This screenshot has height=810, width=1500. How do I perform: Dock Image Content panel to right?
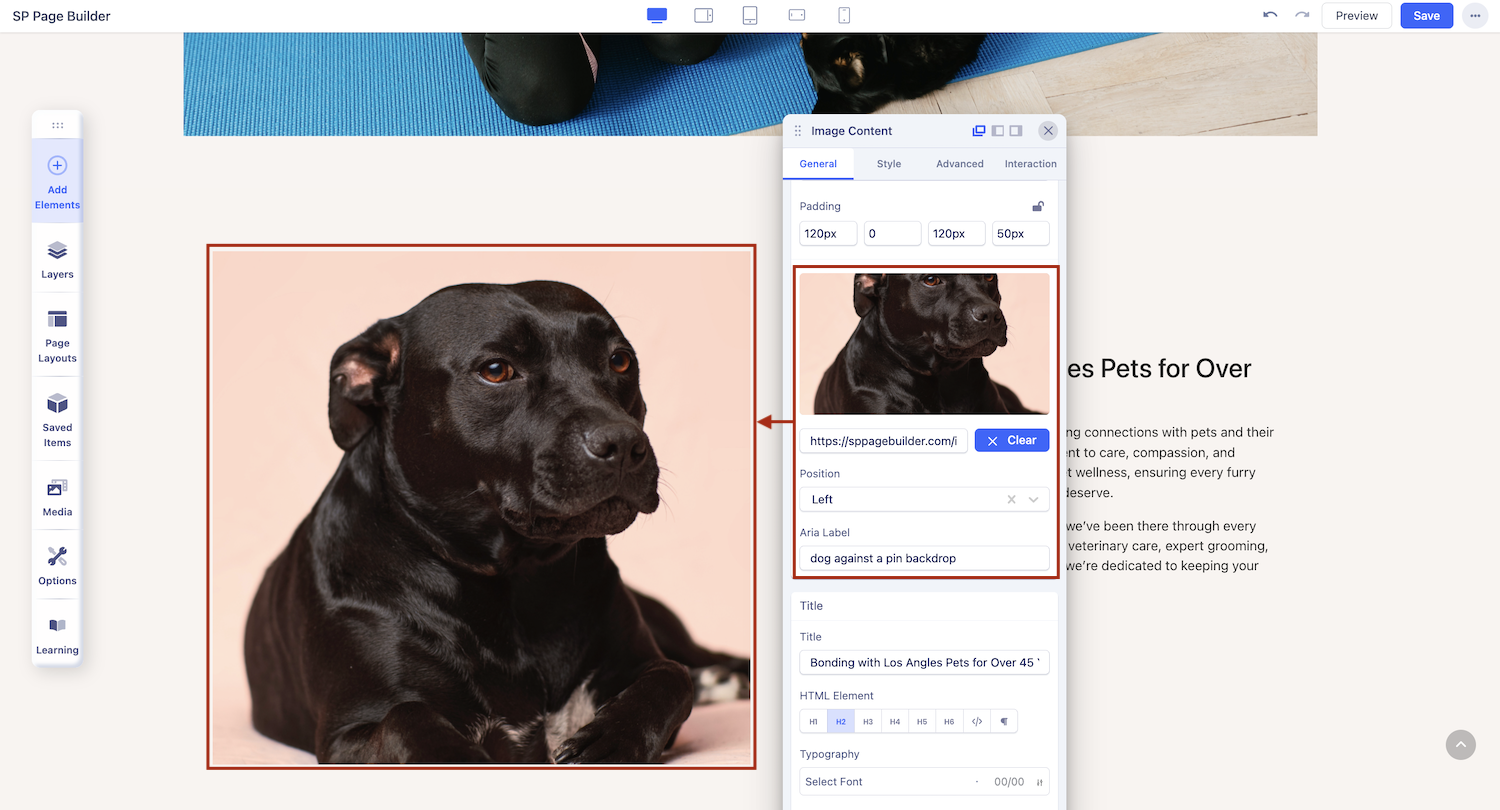[x=1016, y=131]
